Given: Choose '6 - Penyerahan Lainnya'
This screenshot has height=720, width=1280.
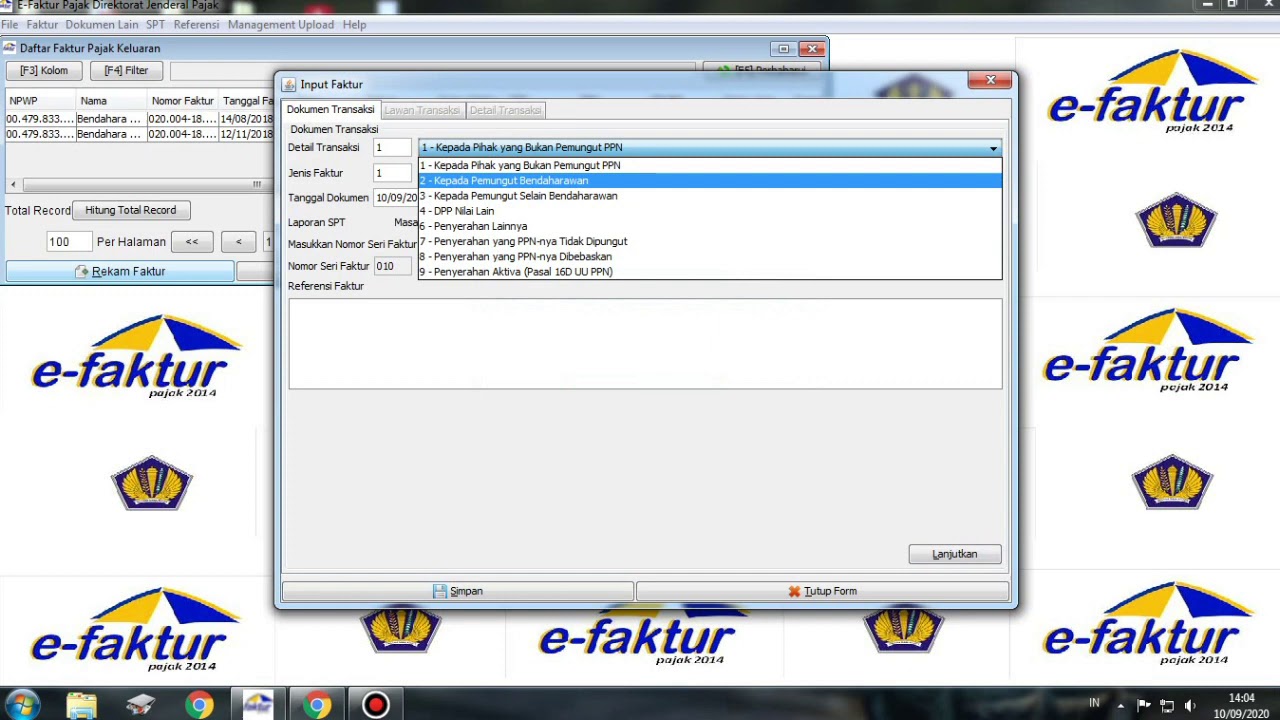Looking at the screenshot, I should pos(710,226).
